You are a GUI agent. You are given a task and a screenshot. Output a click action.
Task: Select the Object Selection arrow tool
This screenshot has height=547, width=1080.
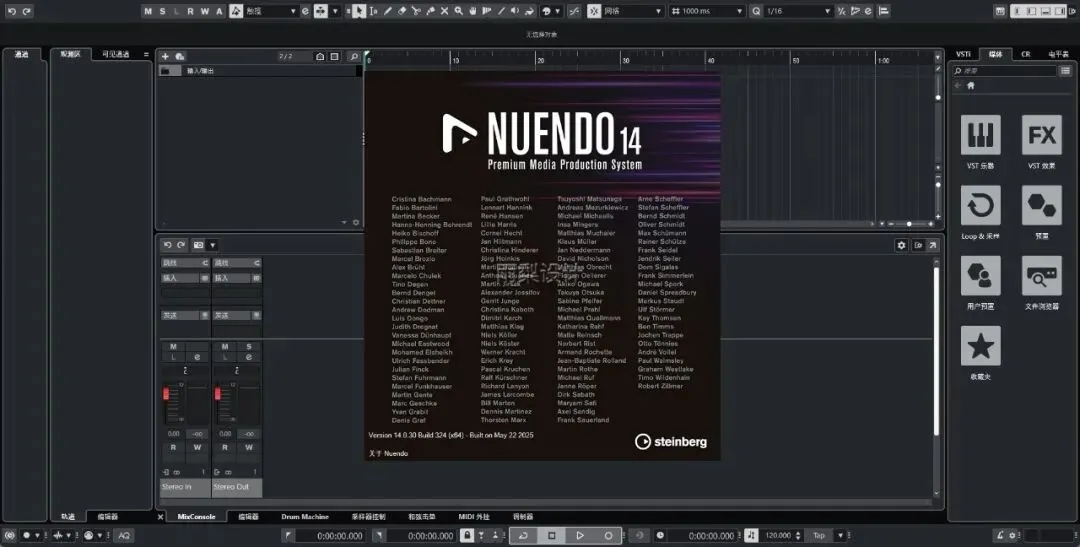[x=358, y=11]
